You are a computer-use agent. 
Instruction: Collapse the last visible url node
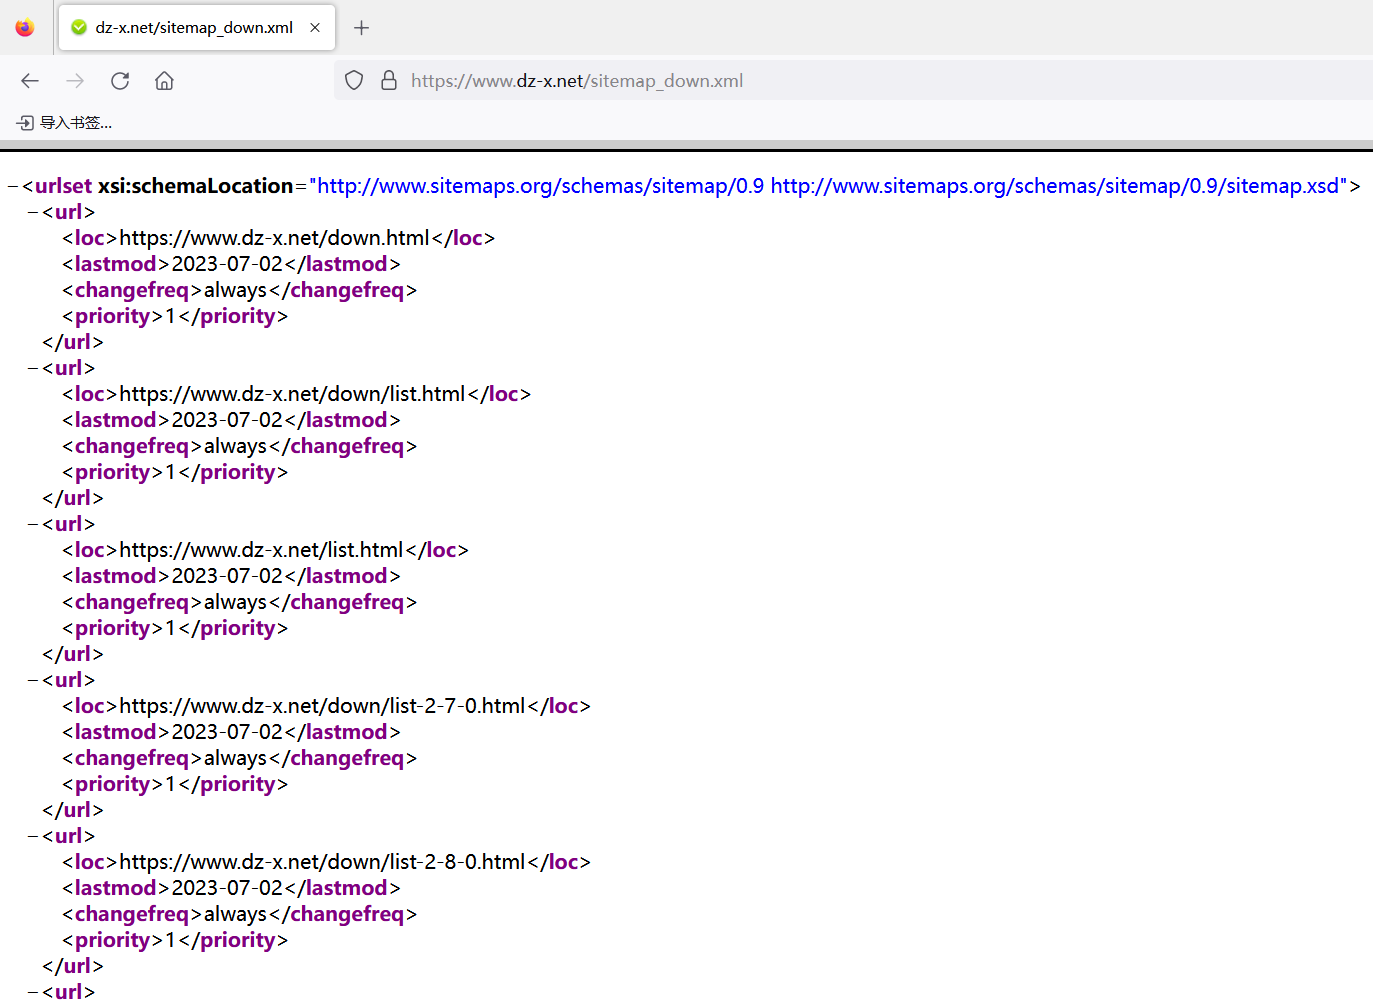33,992
